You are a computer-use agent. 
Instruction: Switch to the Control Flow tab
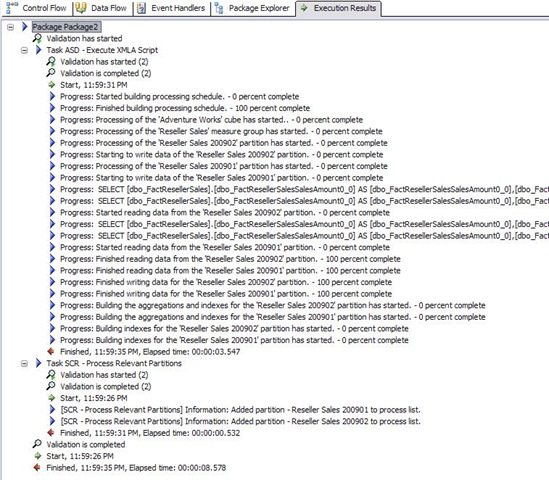[x=37, y=8]
